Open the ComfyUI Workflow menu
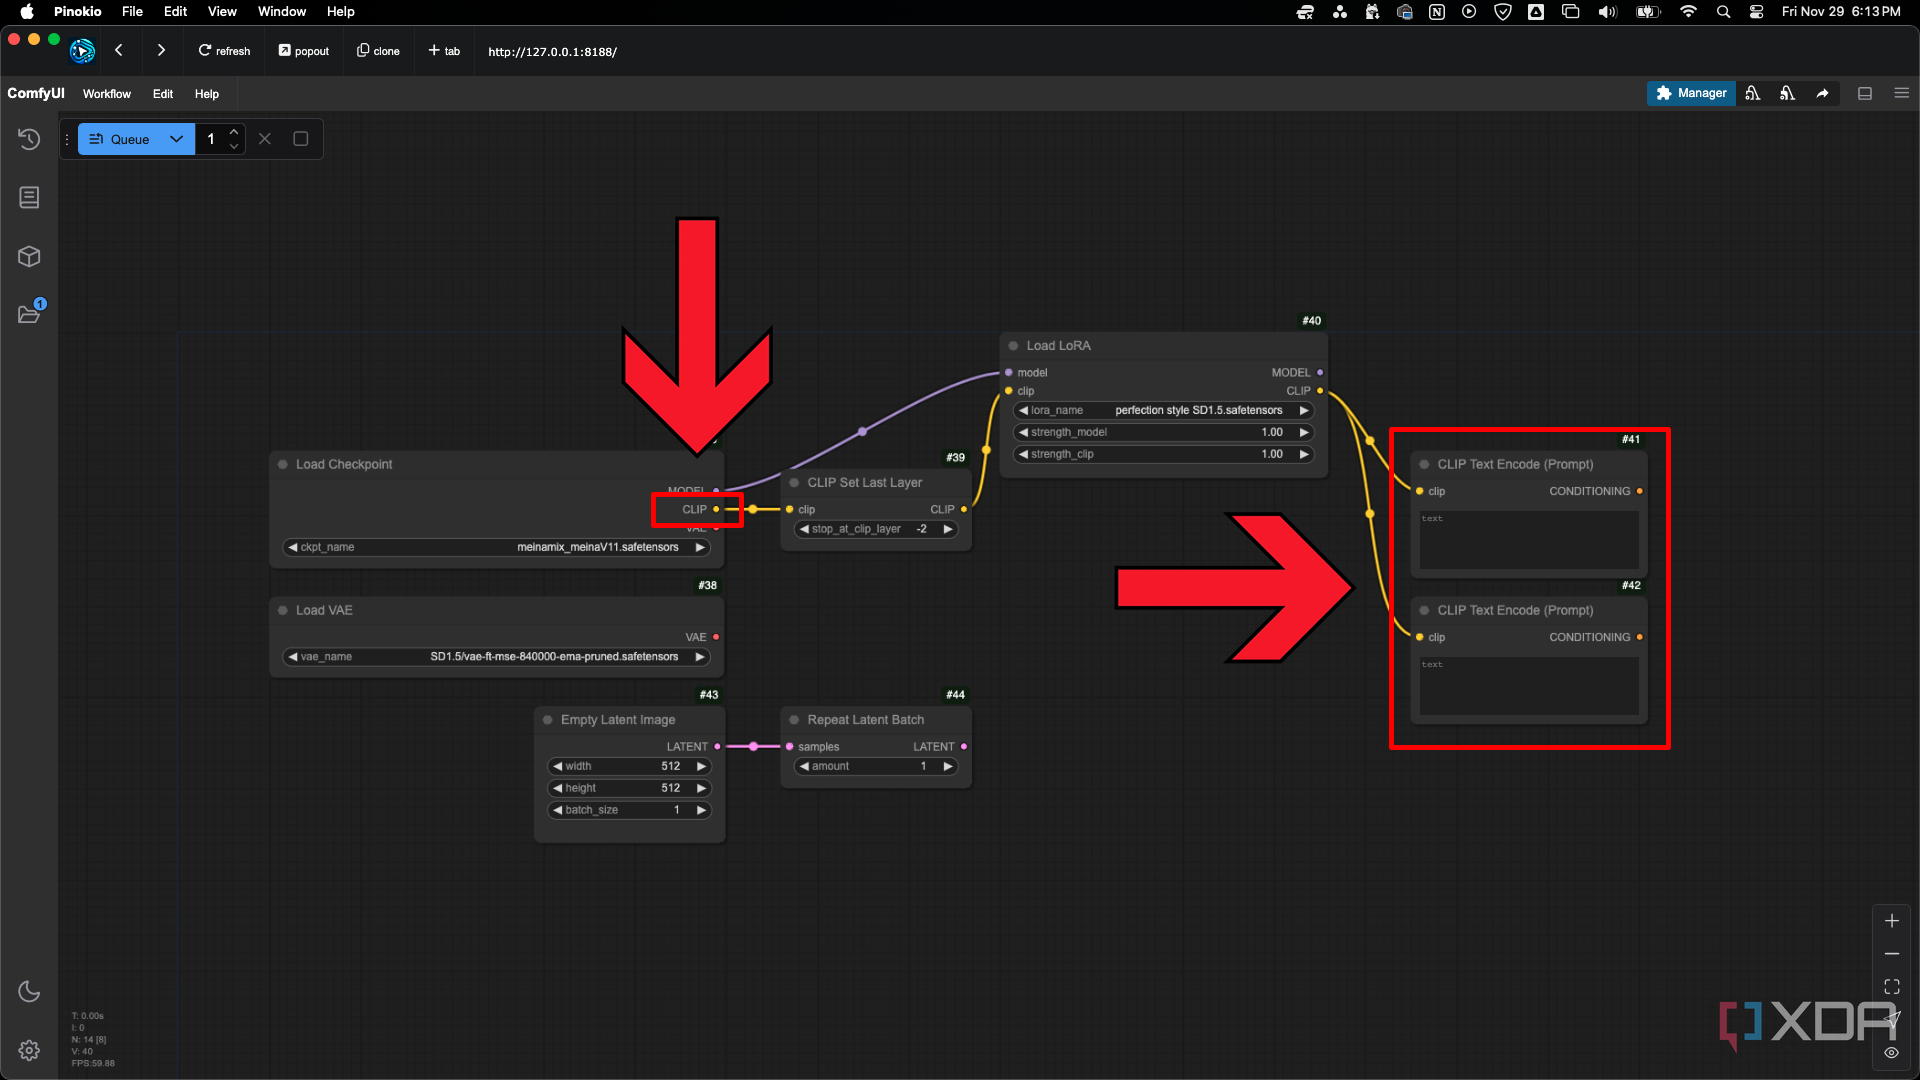 pos(107,94)
